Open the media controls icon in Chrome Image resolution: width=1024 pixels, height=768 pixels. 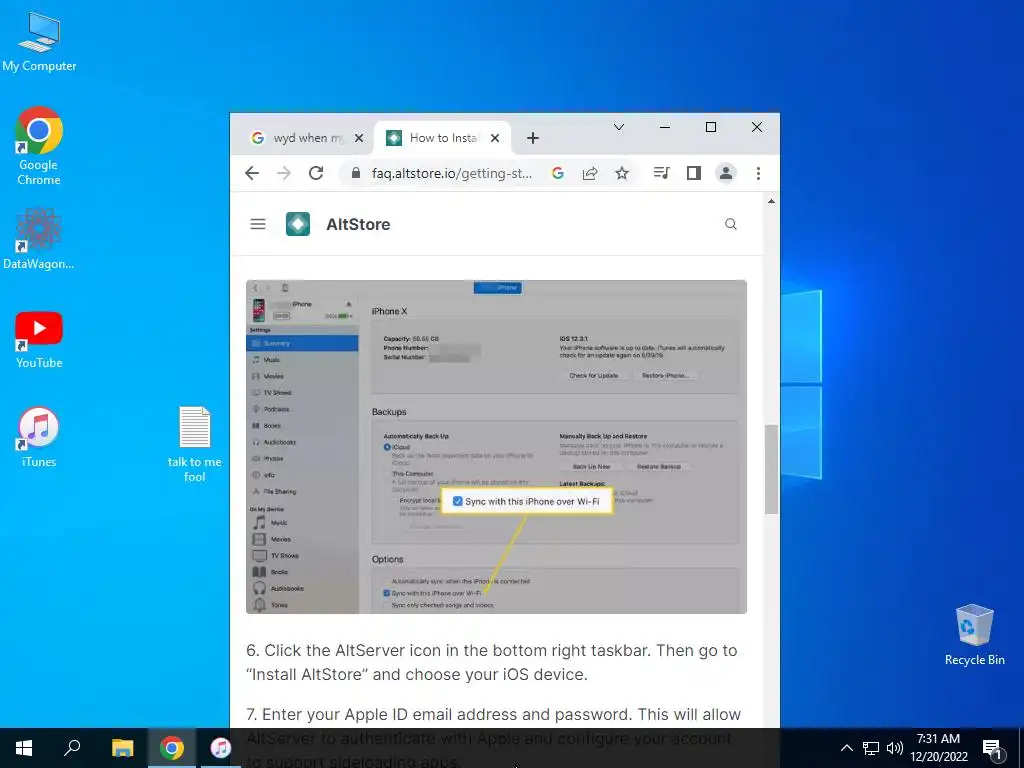[x=662, y=173]
